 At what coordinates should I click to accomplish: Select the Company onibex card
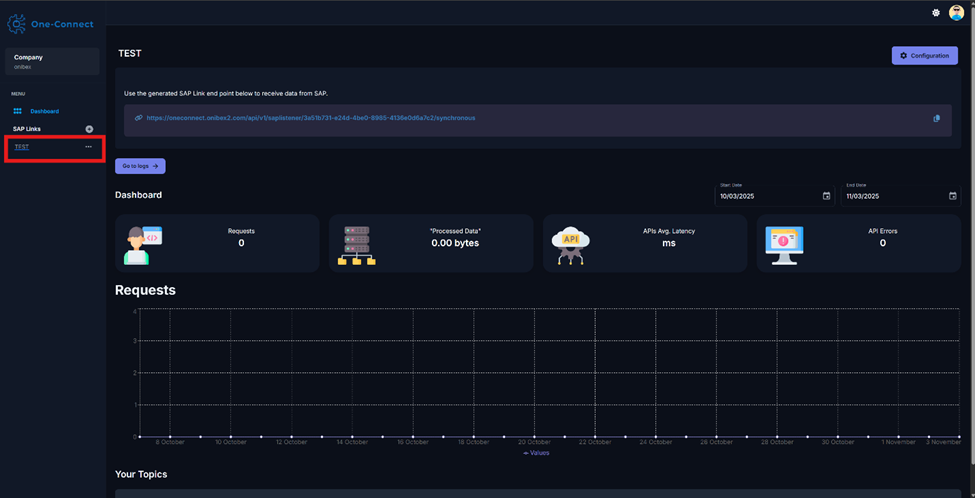tap(52, 61)
